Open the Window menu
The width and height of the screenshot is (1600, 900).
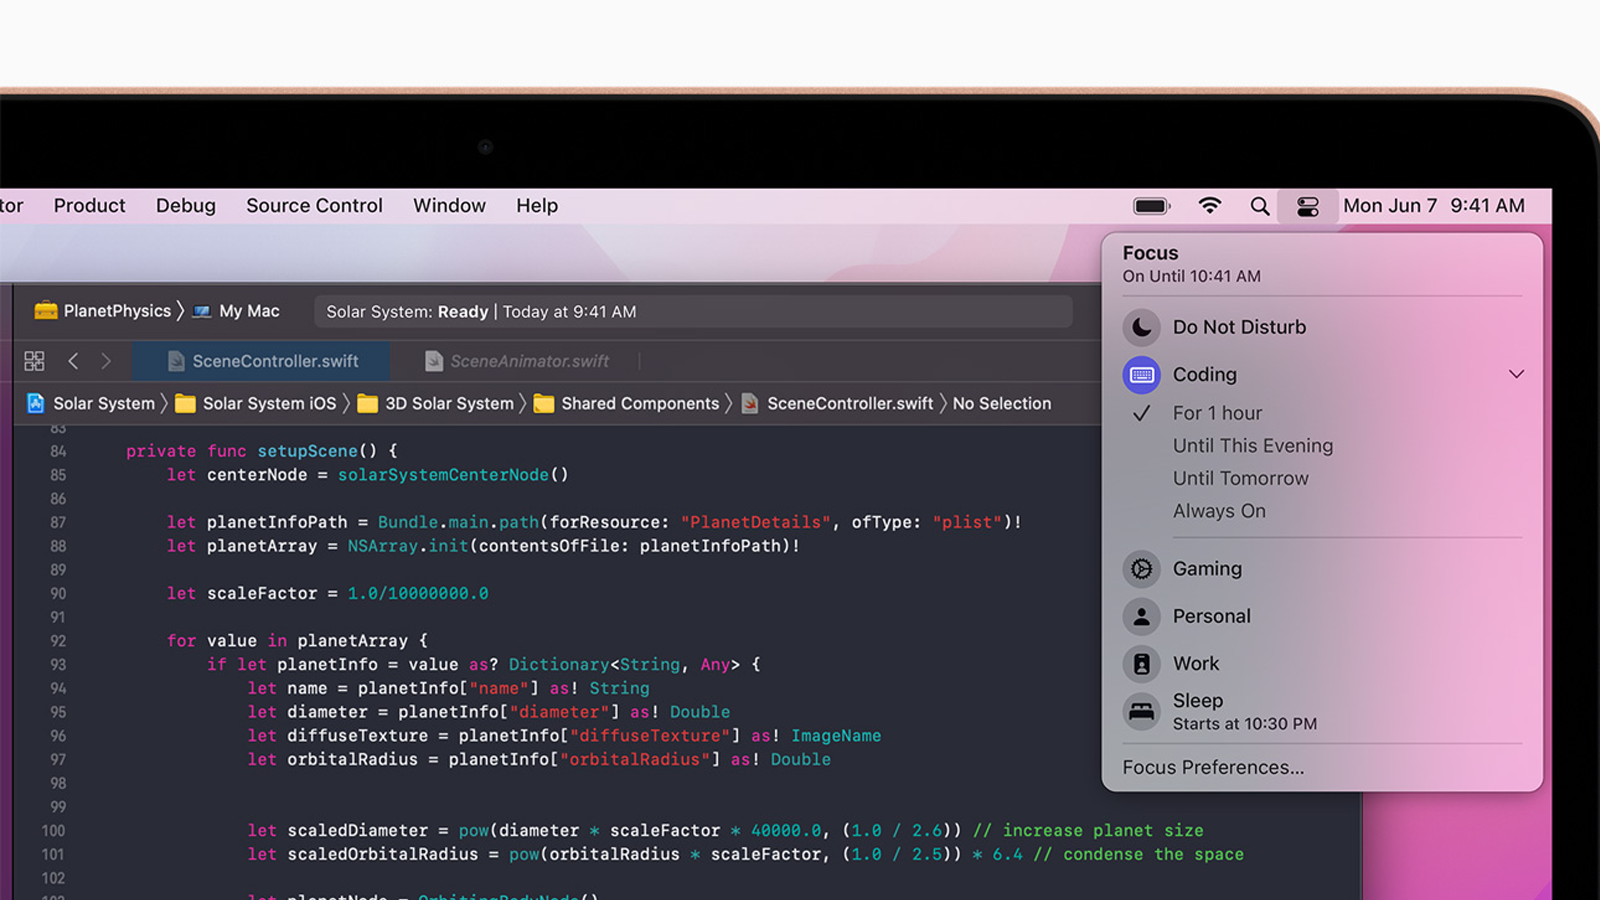[449, 206]
